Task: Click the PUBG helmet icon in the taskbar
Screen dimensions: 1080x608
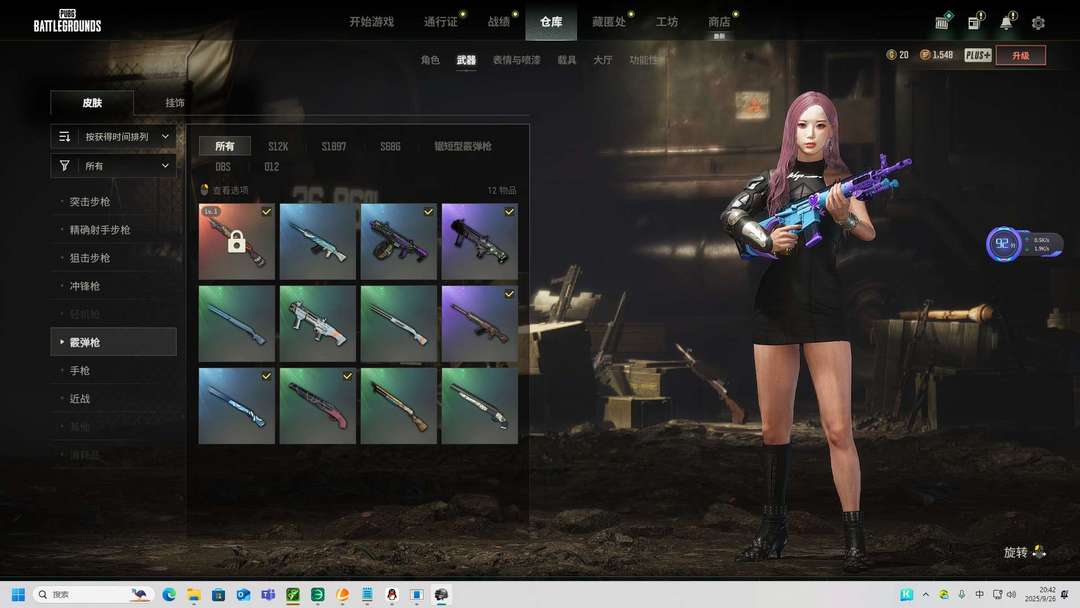Action: point(442,594)
